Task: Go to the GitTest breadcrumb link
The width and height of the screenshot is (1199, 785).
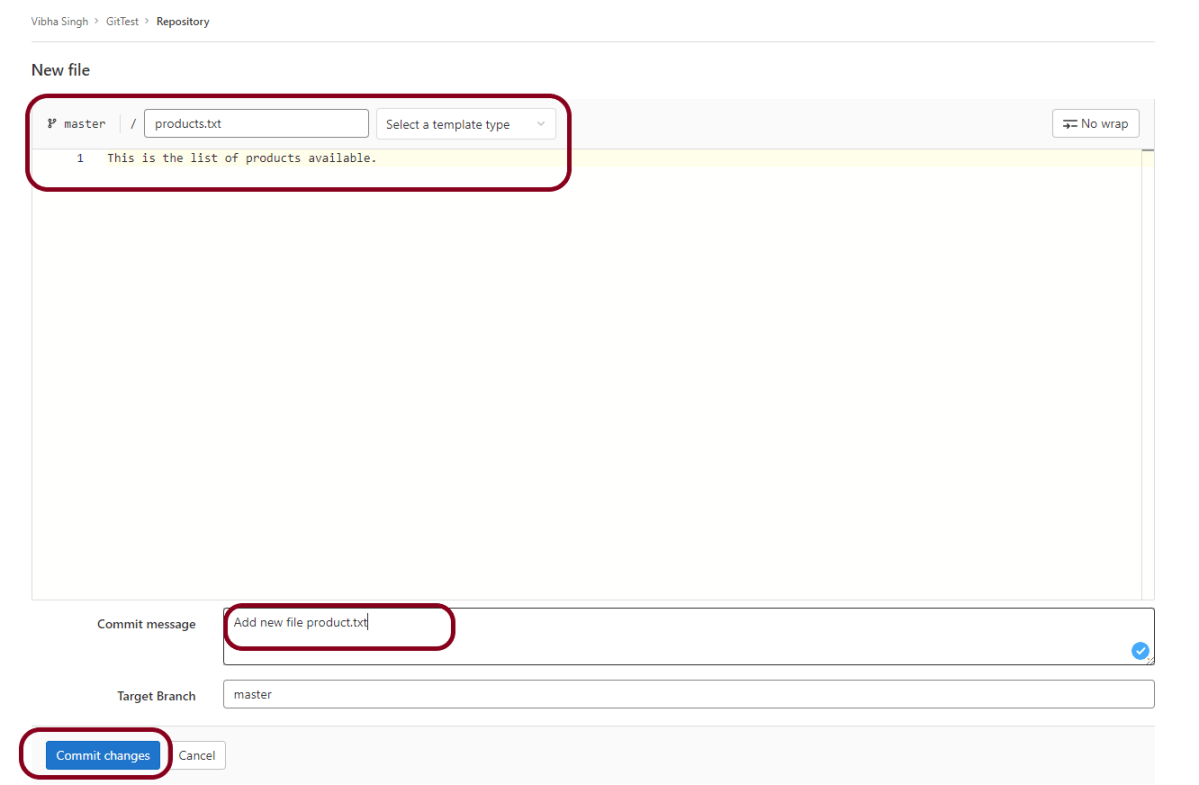Action: pyautogui.click(x=122, y=21)
